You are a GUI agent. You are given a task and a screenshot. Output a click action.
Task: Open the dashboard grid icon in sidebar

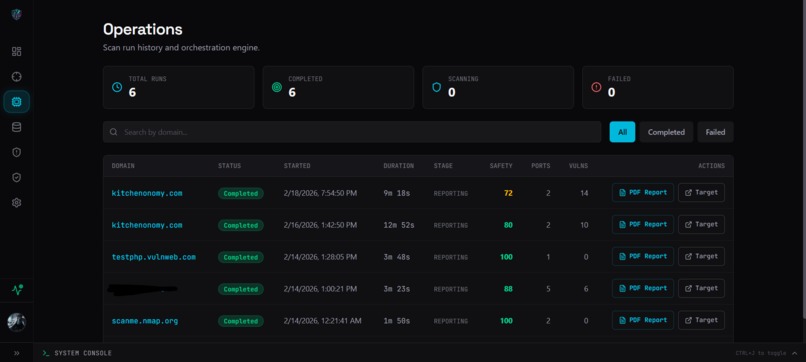(16, 51)
